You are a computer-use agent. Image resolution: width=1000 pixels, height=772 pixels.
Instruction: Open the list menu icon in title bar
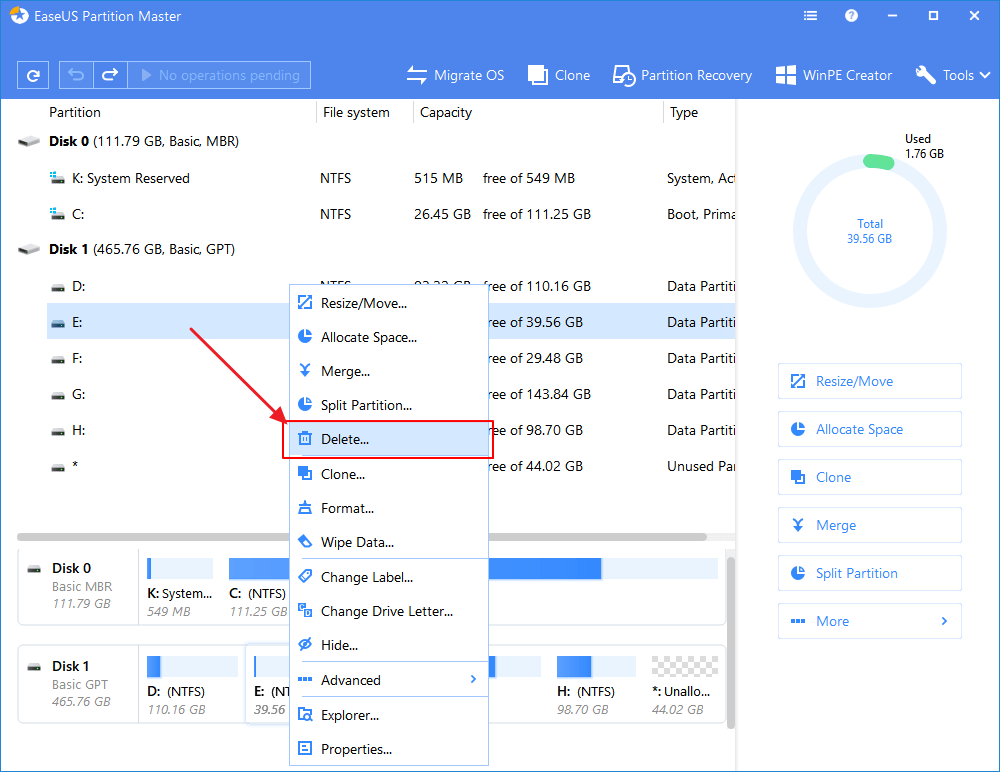click(x=811, y=16)
